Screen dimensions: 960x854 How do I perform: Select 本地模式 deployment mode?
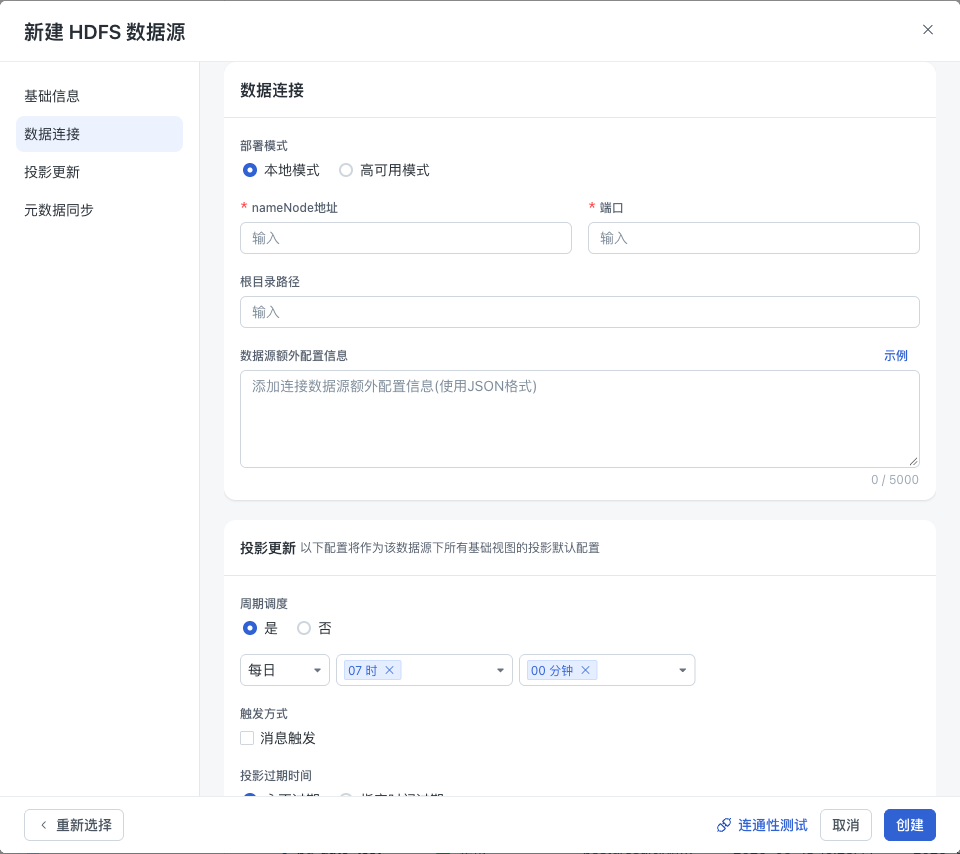[250, 170]
